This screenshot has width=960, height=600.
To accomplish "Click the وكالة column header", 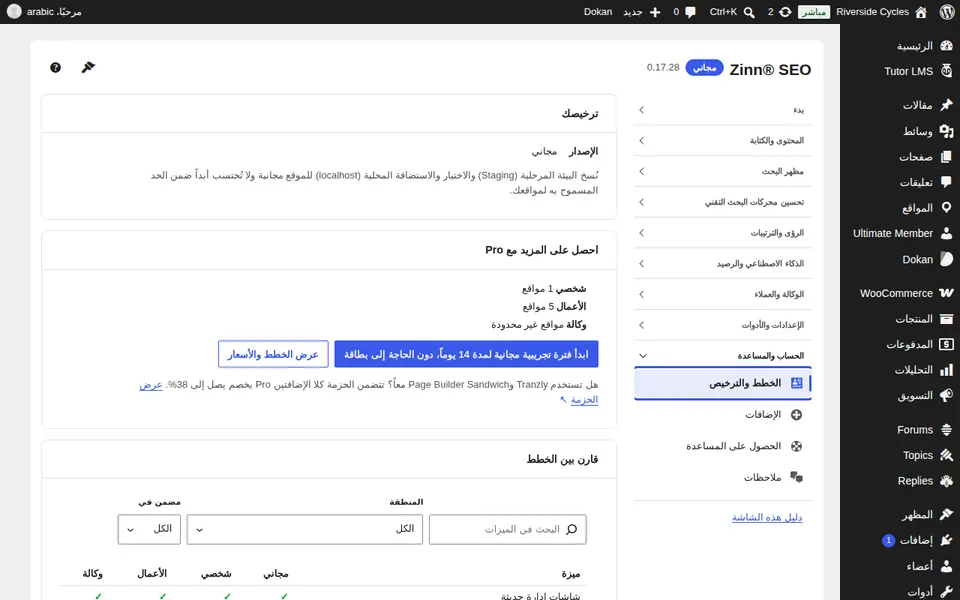I will (x=92, y=574).
